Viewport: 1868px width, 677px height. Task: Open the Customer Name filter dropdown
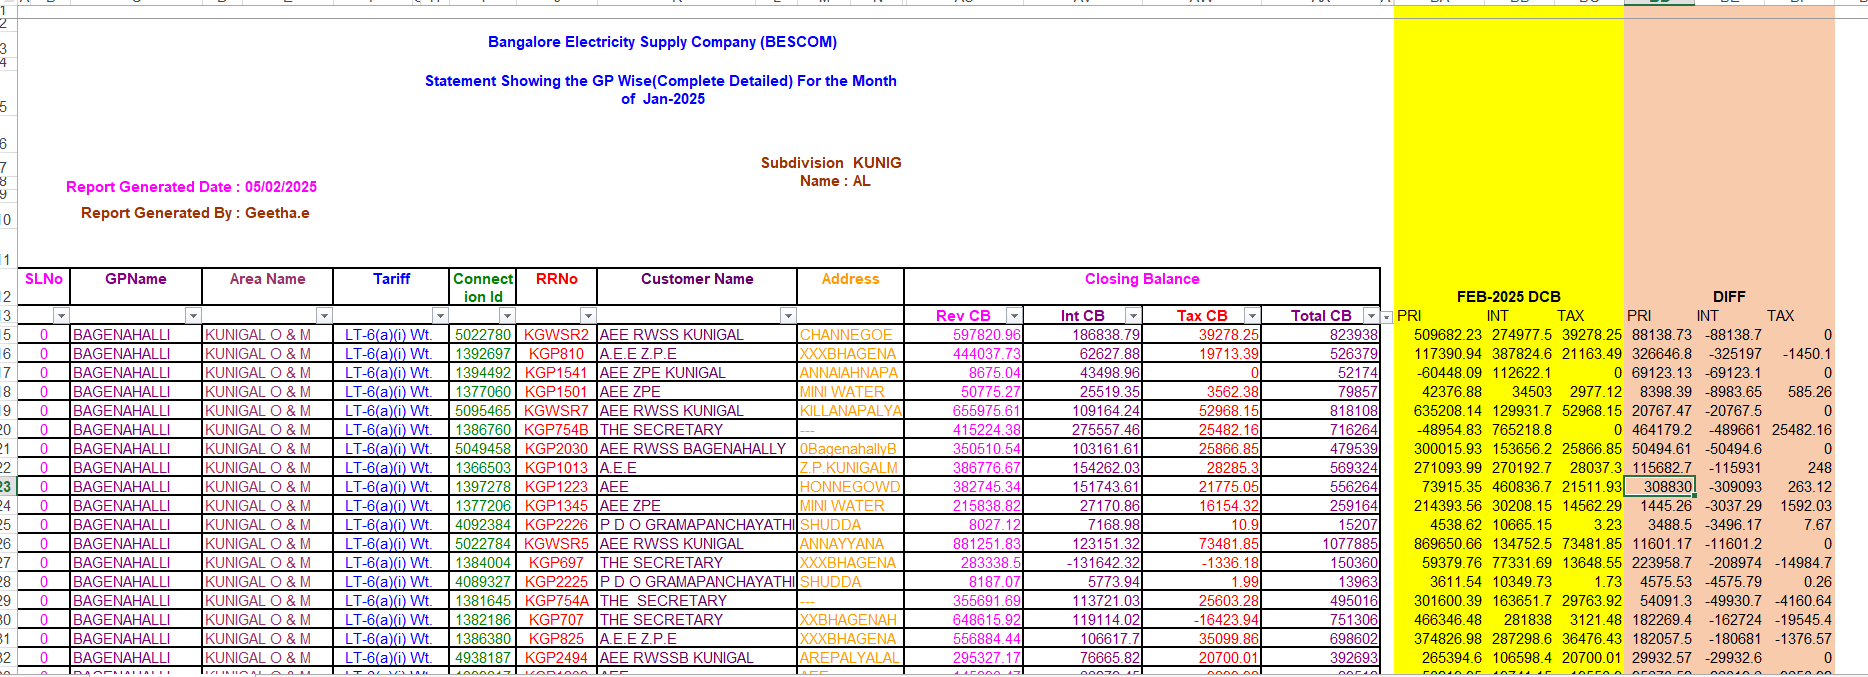coord(788,316)
